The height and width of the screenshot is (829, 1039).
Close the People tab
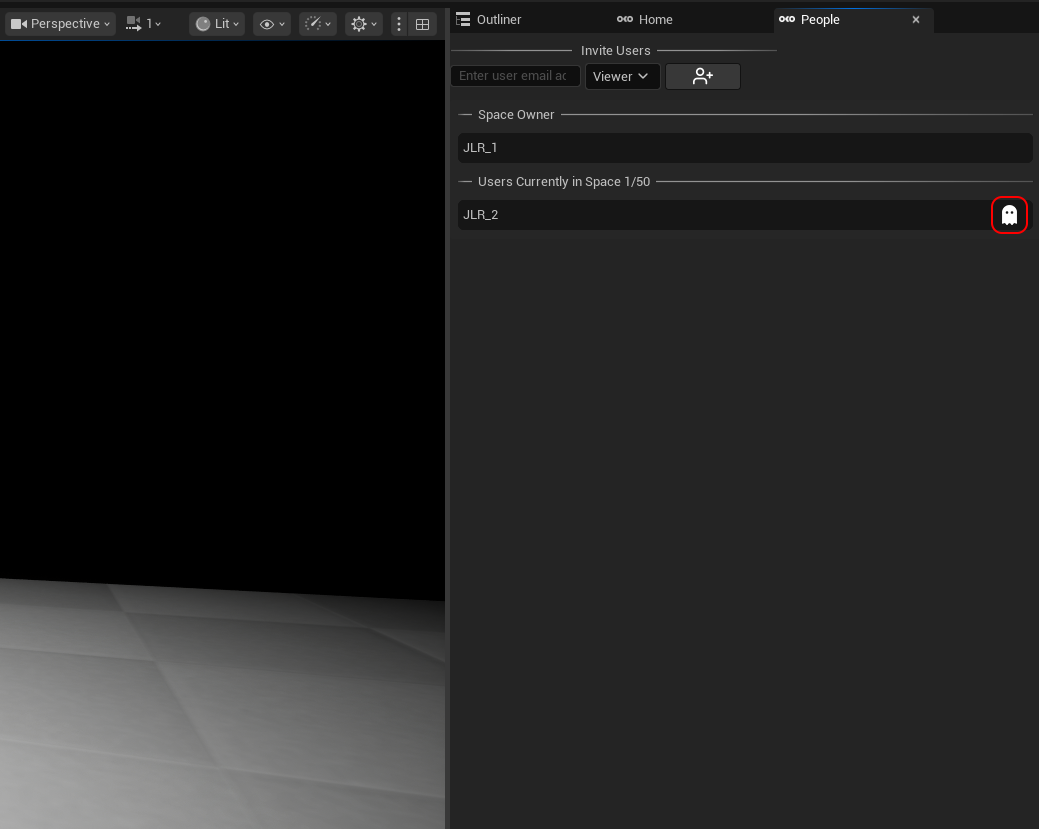pyautogui.click(x=915, y=19)
